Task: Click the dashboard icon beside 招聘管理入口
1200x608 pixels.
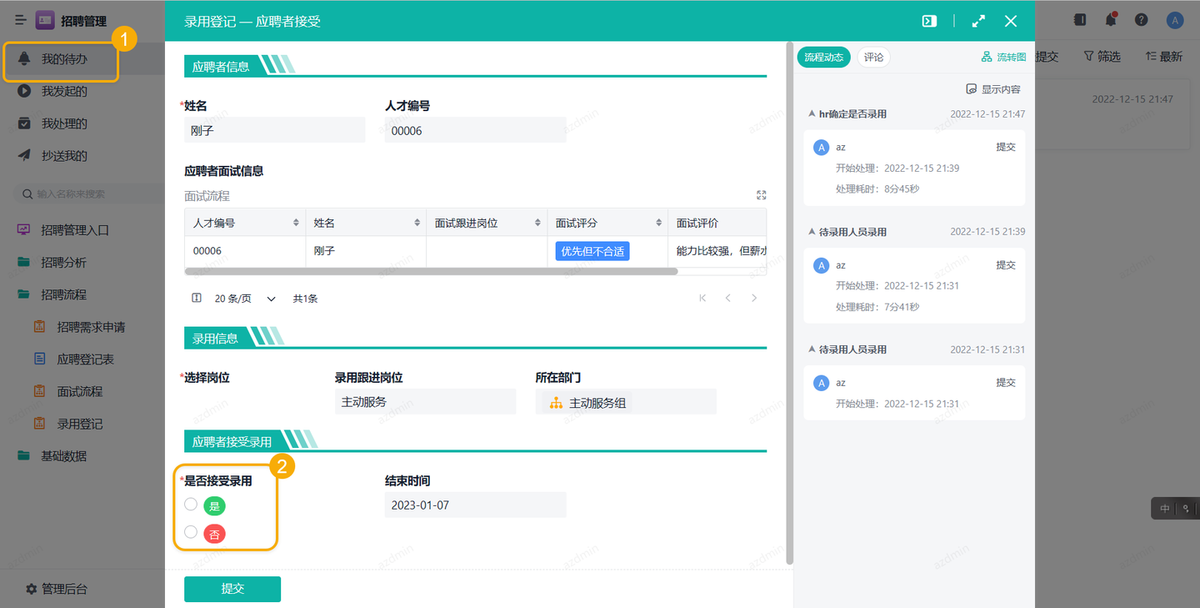Action: click(x=24, y=230)
